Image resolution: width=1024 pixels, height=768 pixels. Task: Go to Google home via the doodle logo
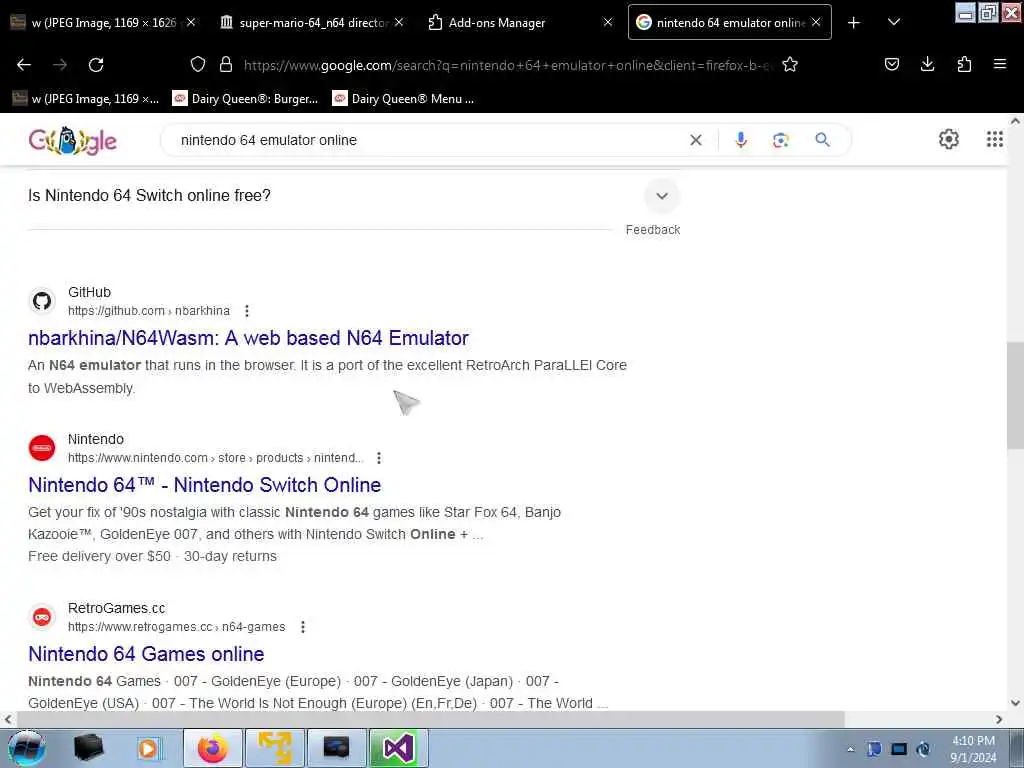point(72,140)
